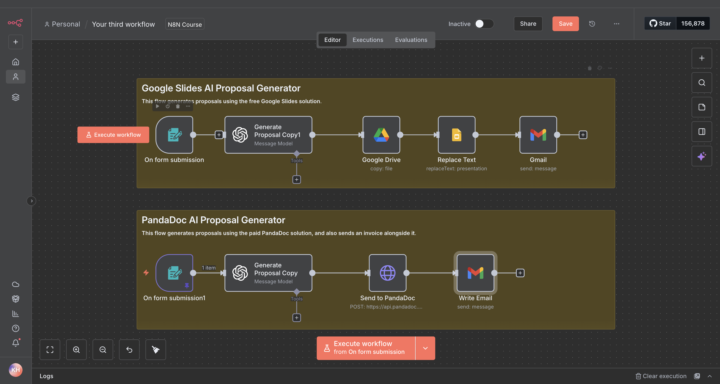Click the zoom out canvas button
The width and height of the screenshot is (720, 384).
[103, 350]
